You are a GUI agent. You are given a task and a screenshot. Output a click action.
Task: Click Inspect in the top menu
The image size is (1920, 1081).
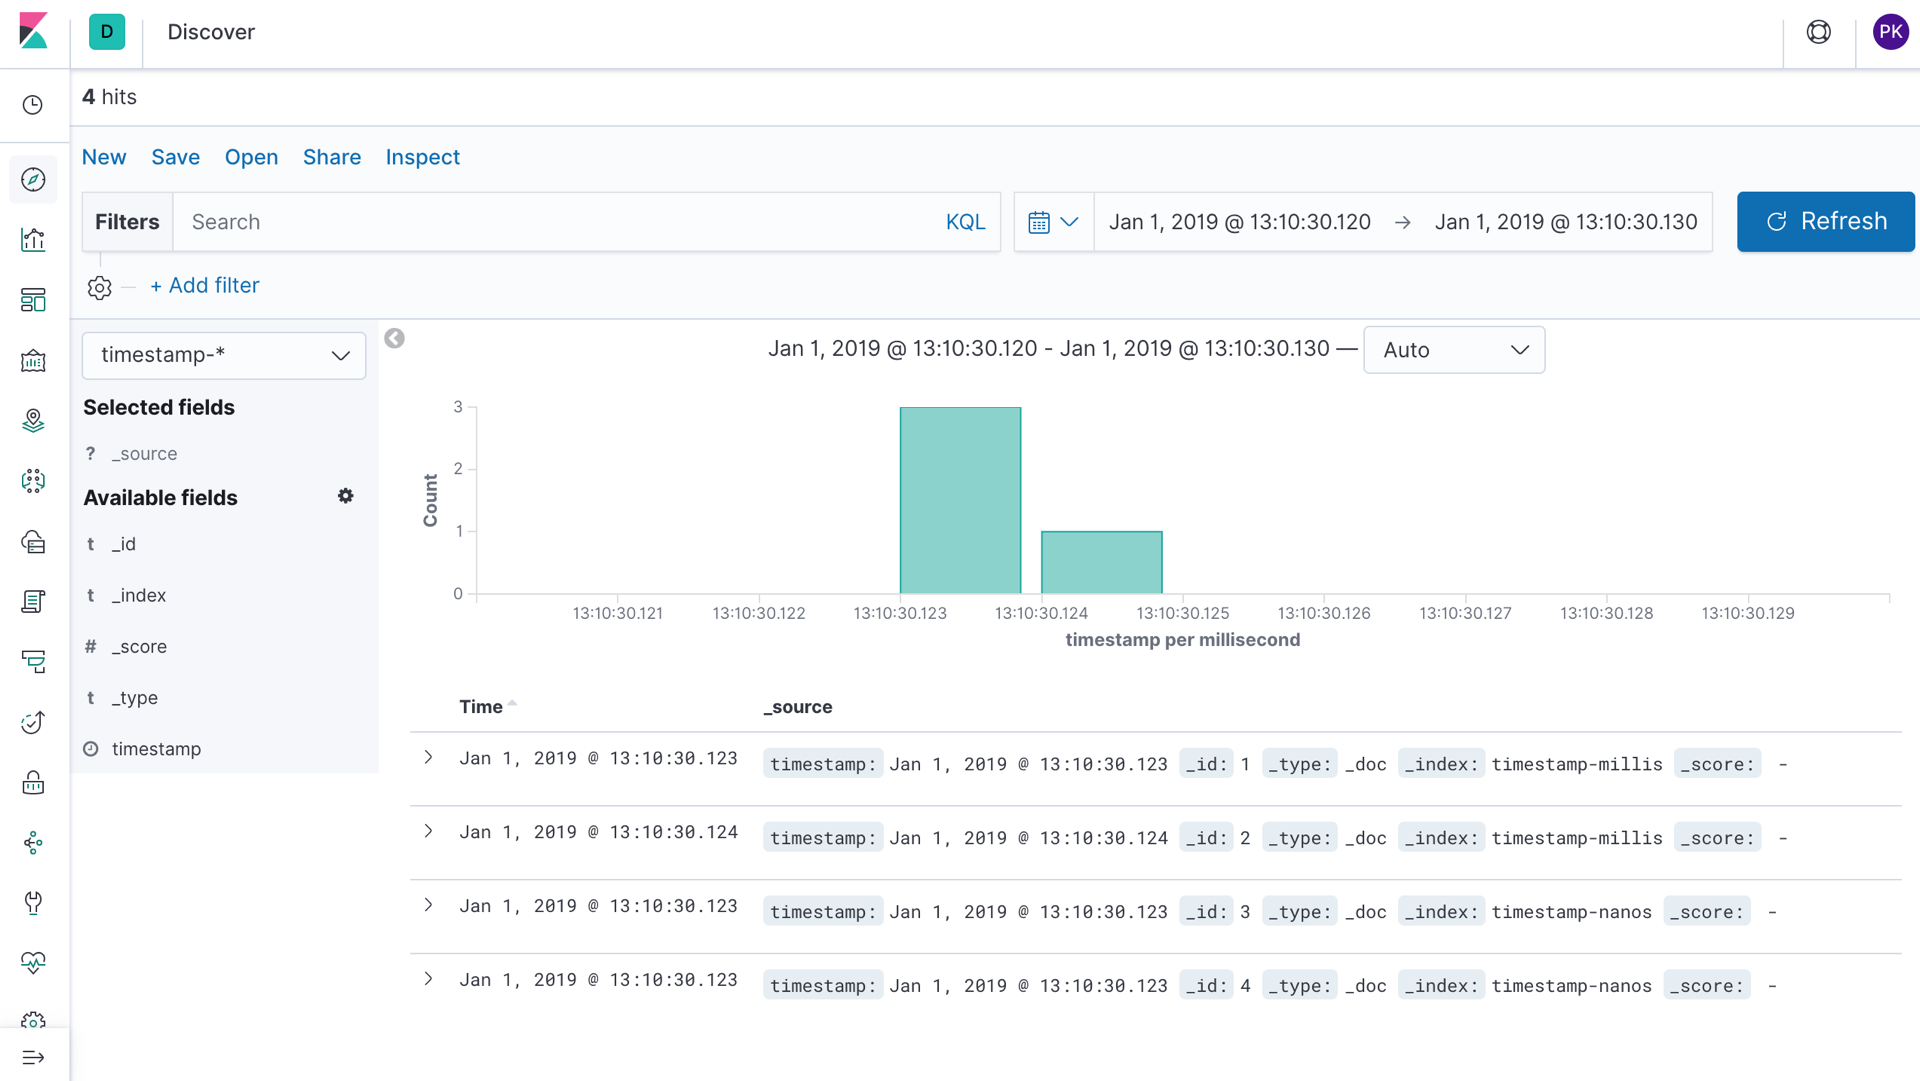click(x=423, y=157)
